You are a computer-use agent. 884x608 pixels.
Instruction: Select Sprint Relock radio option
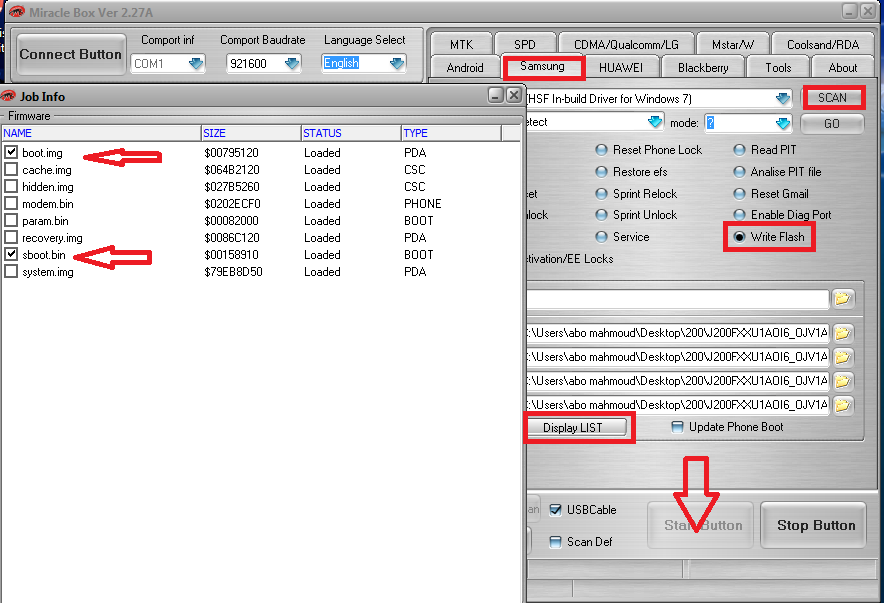(x=602, y=194)
